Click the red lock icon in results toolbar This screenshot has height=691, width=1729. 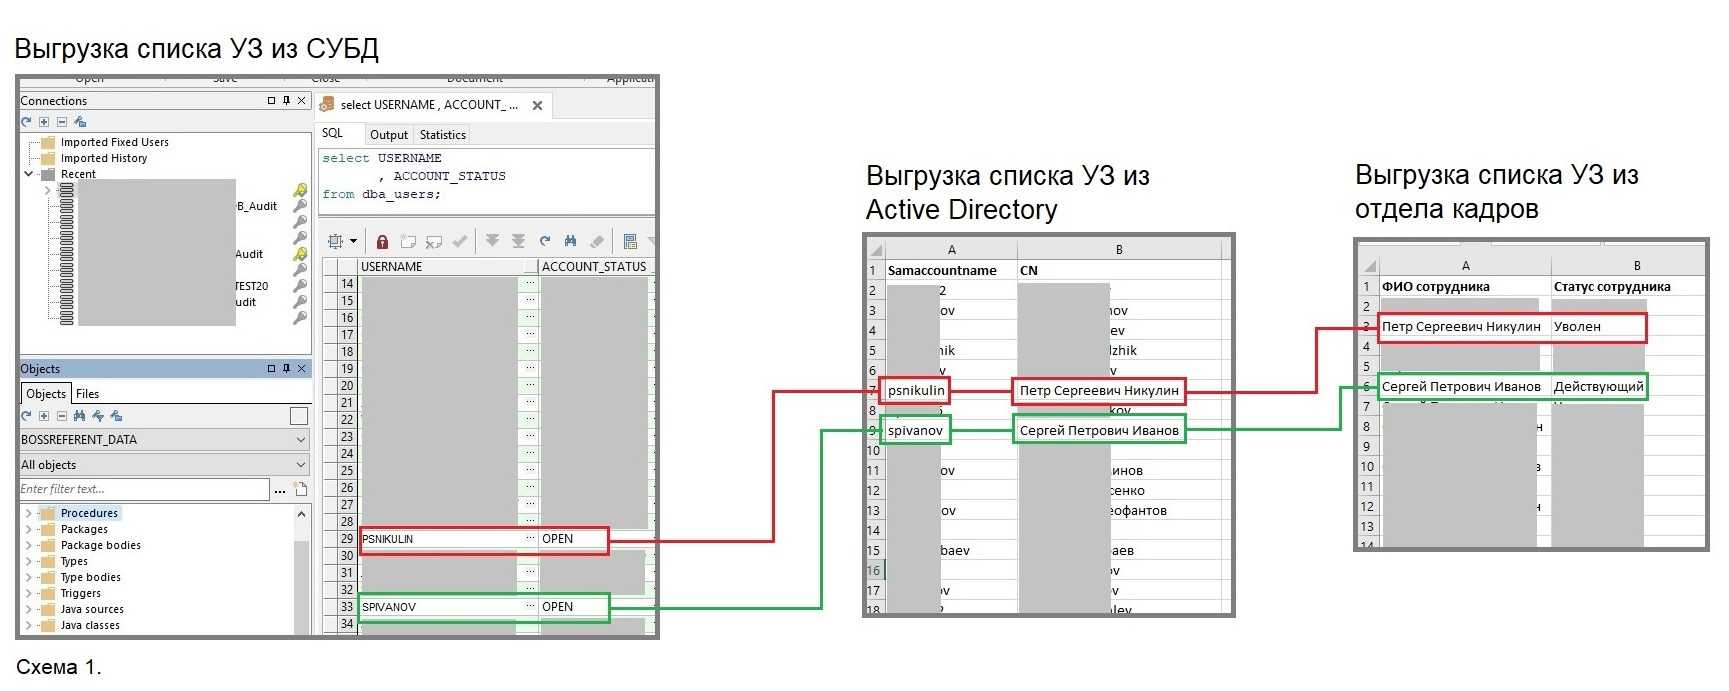[x=382, y=241]
